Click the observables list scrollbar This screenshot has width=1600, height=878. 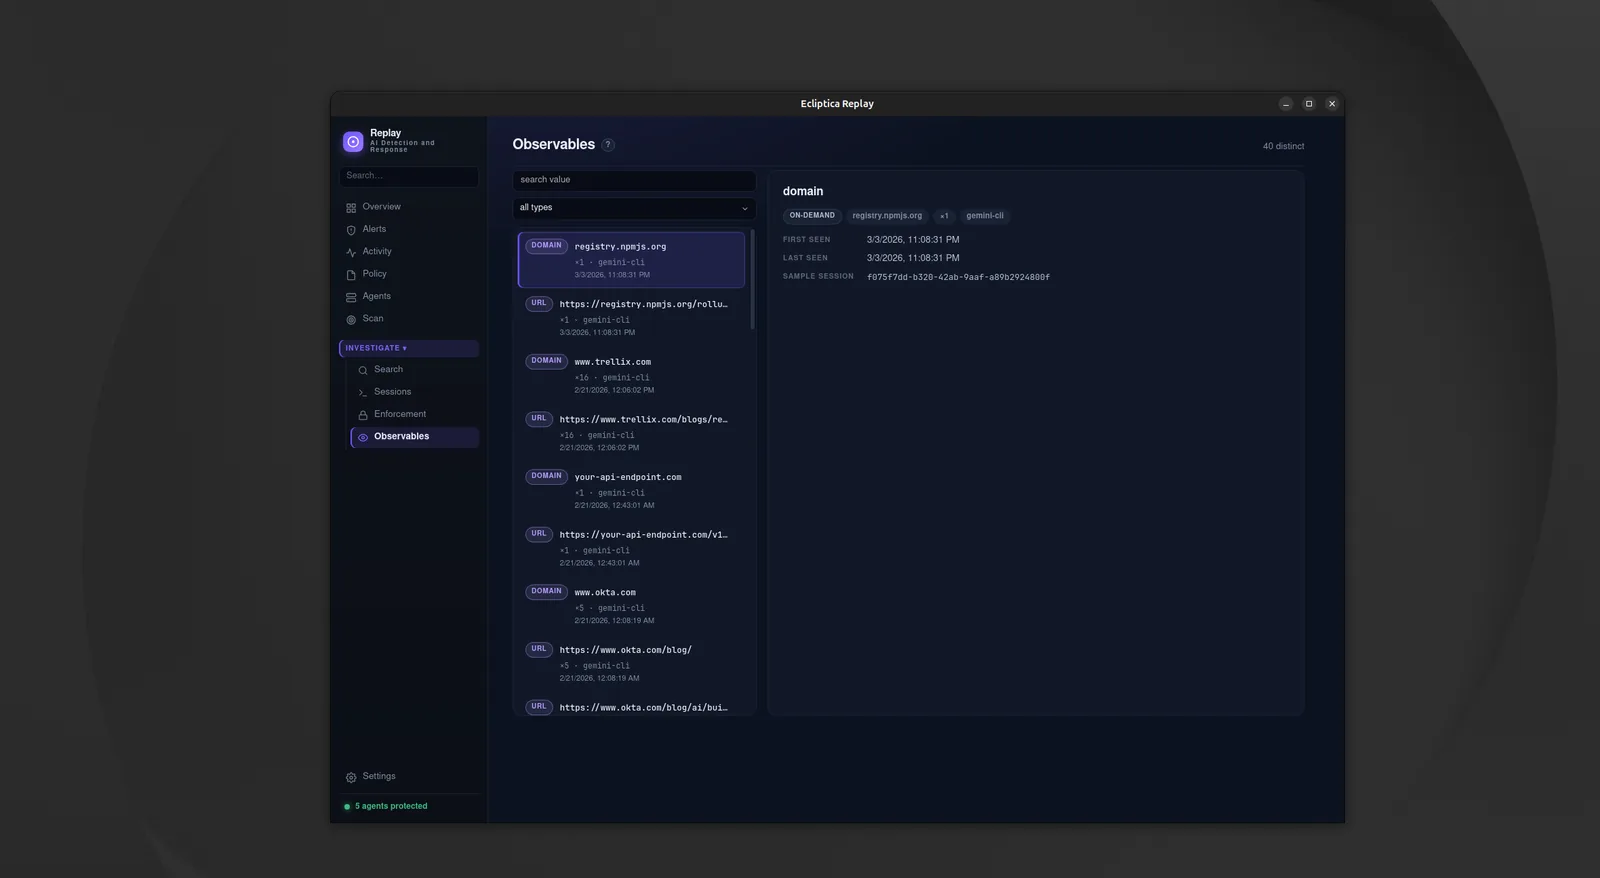[752, 280]
